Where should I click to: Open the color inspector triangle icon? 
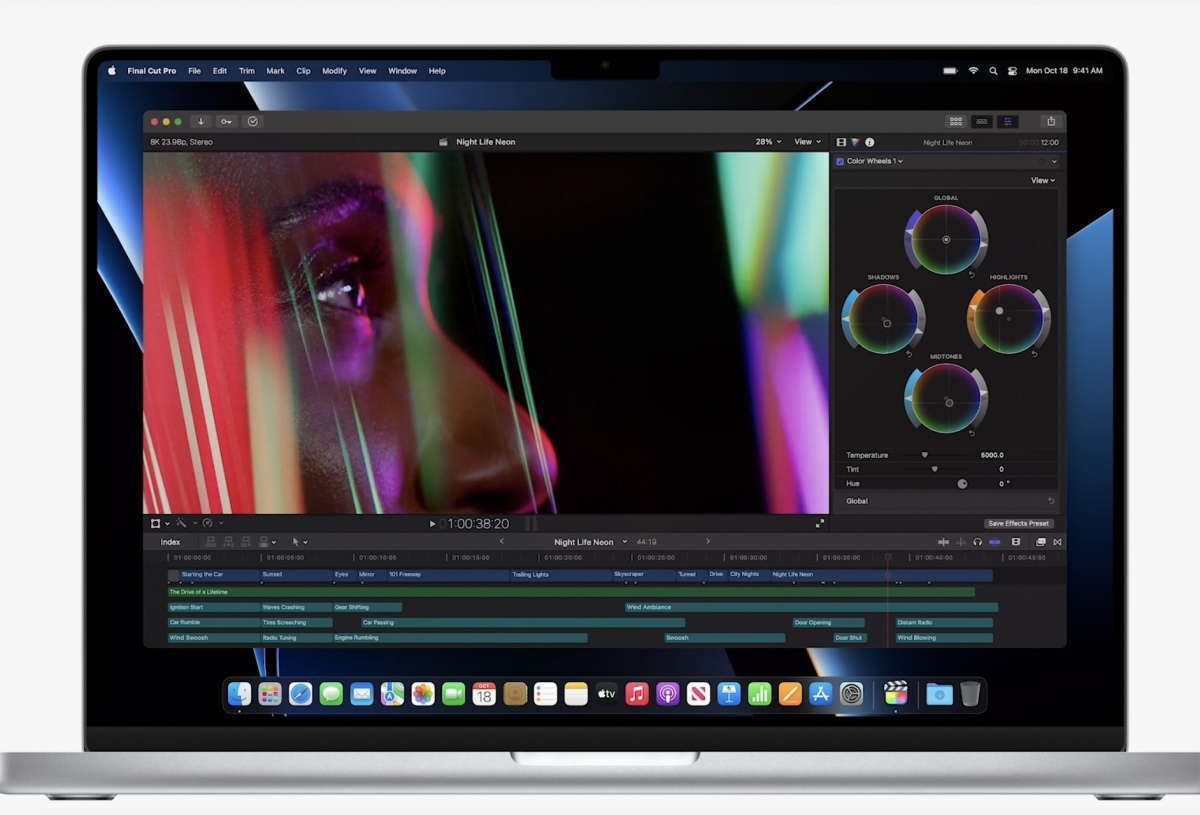tap(855, 142)
